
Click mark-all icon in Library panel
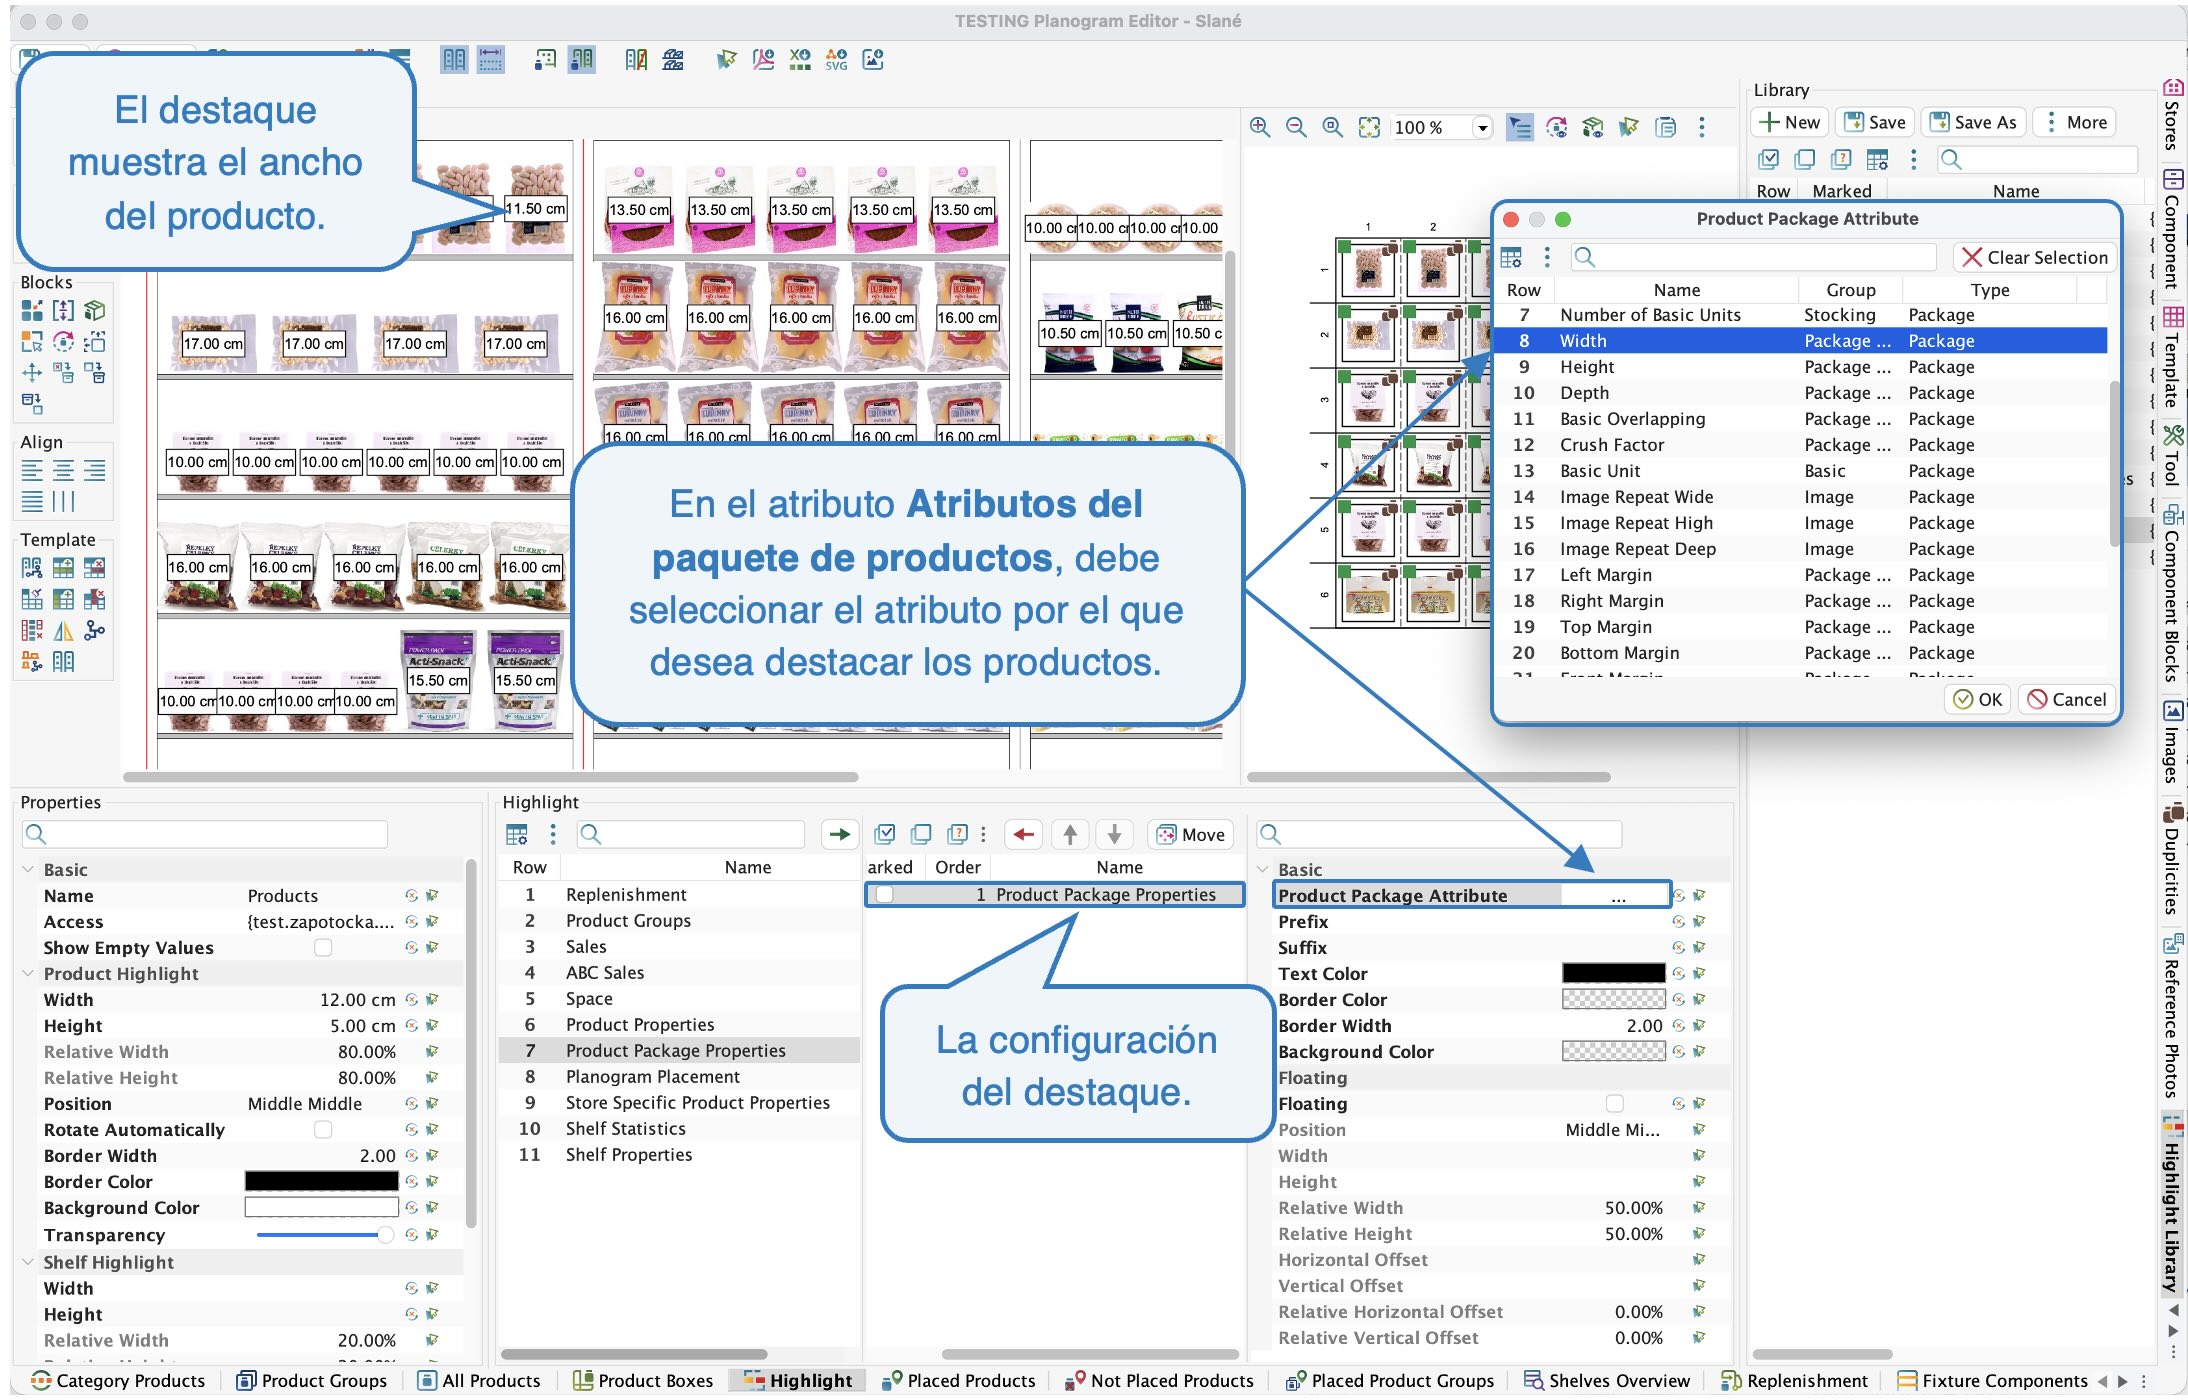[1768, 159]
